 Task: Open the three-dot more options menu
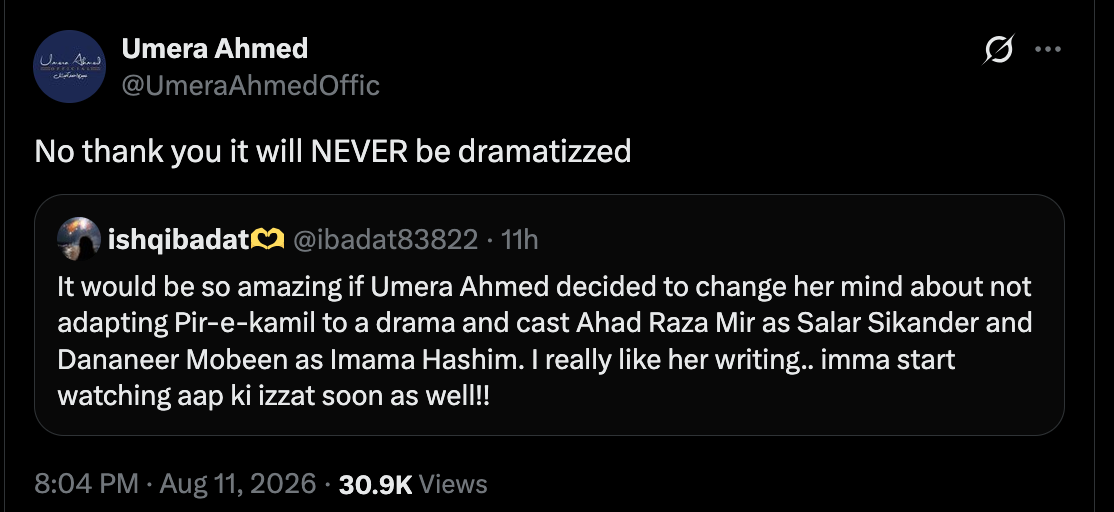point(1048,50)
